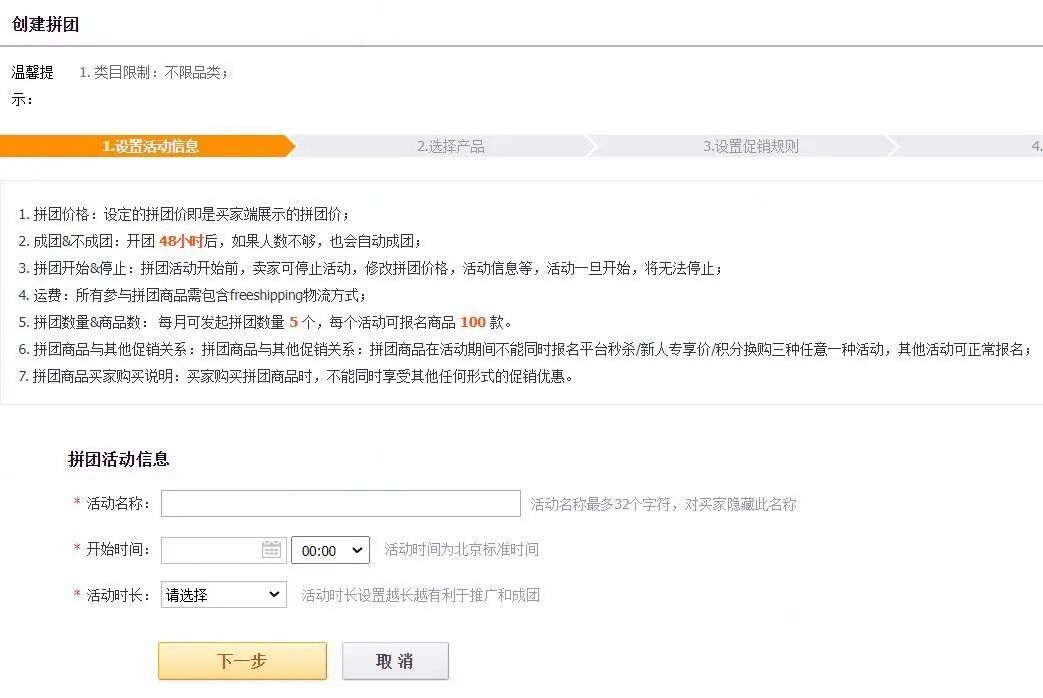Open the 00:00 time dropdown
Screen dimensions: 1043x698
330,549
